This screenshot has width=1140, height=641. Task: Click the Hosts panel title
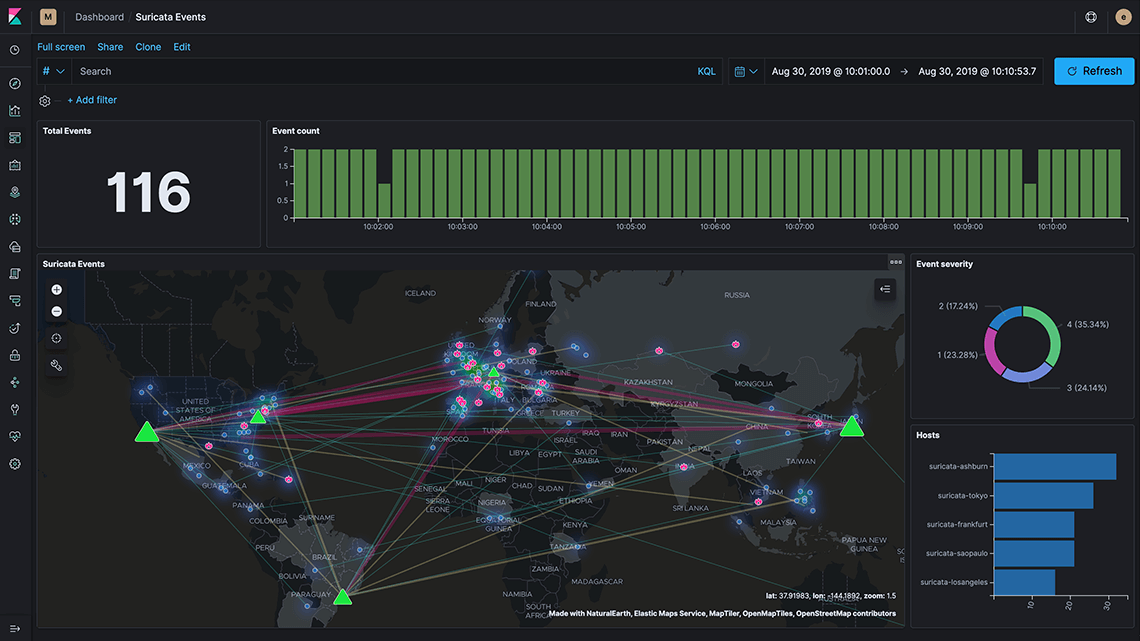[928, 435]
